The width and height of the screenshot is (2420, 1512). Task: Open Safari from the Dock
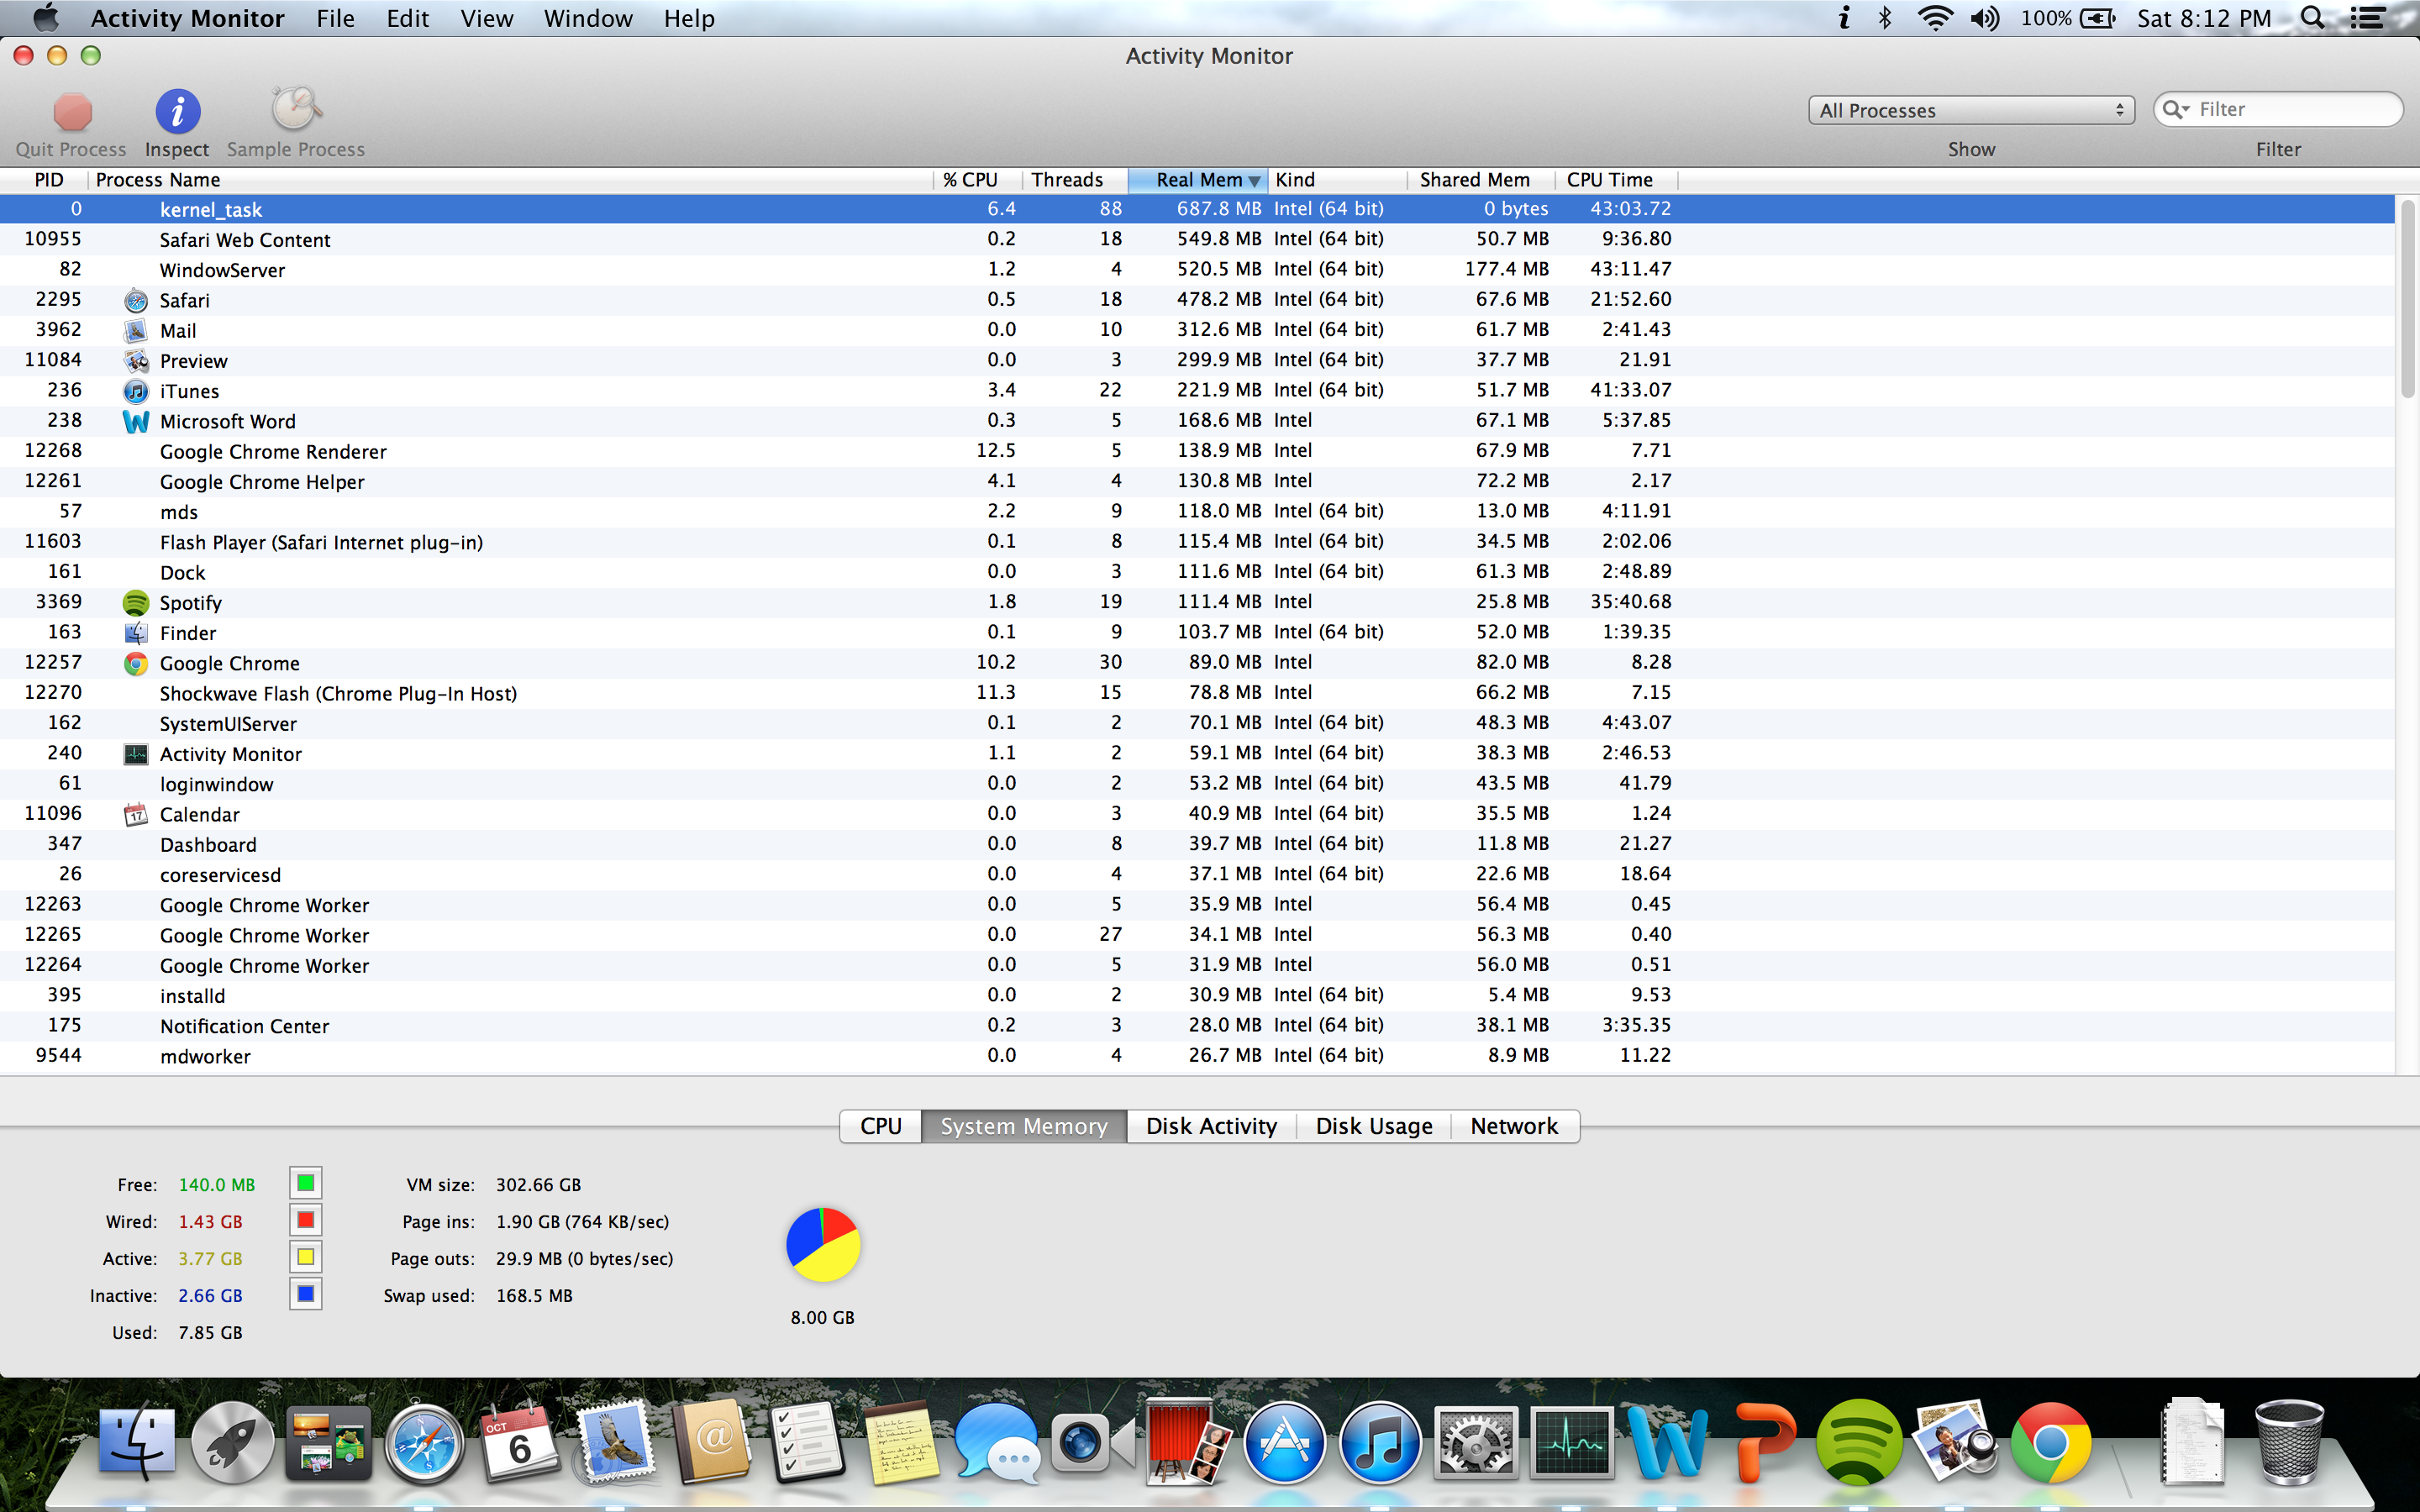pos(425,1442)
